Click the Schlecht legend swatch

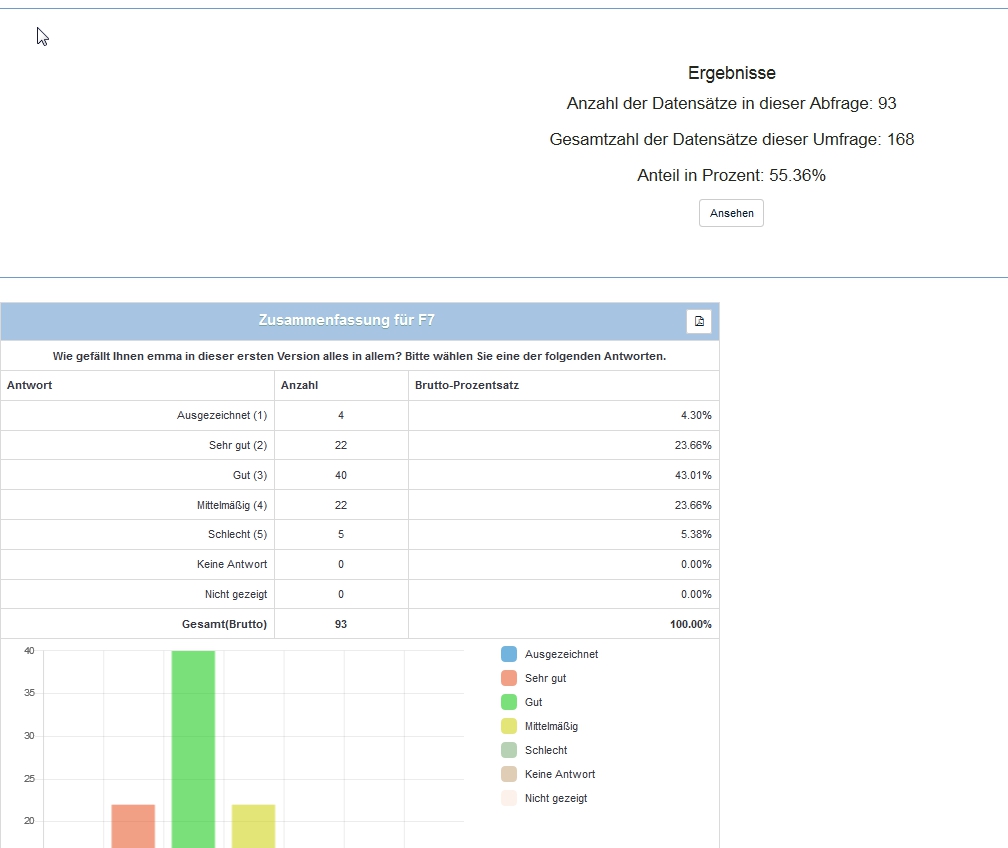[x=509, y=750]
